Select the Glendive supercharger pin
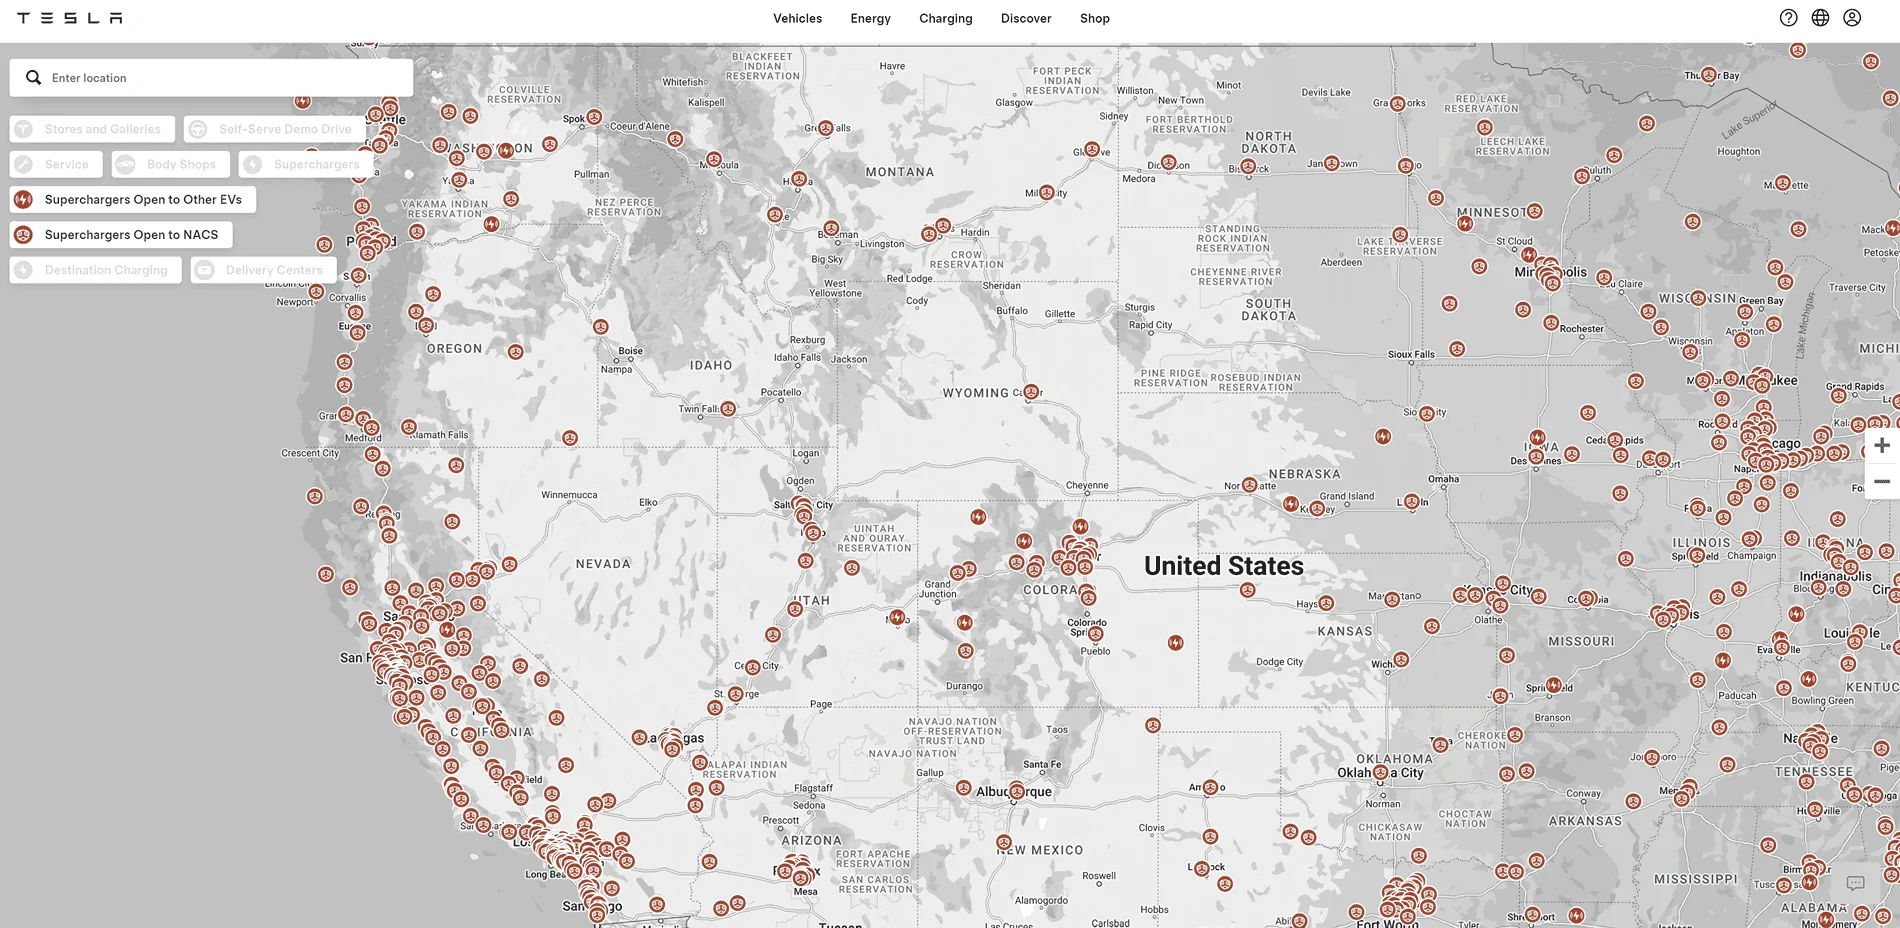Image resolution: width=1900 pixels, height=928 pixels. [x=1092, y=150]
